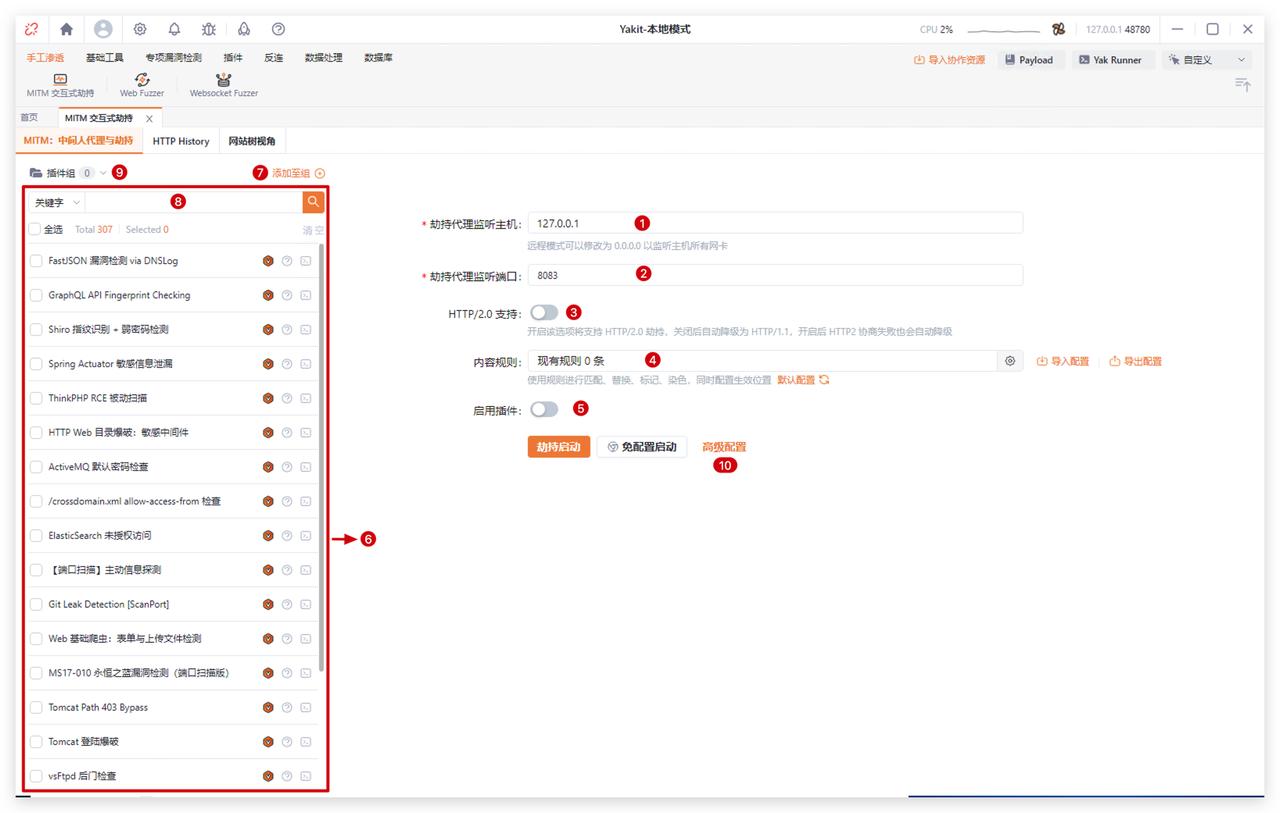The width and height of the screenshot is (1280, 813).
Task: Click the home icon in title bar
Action: [x=66, y=30]
